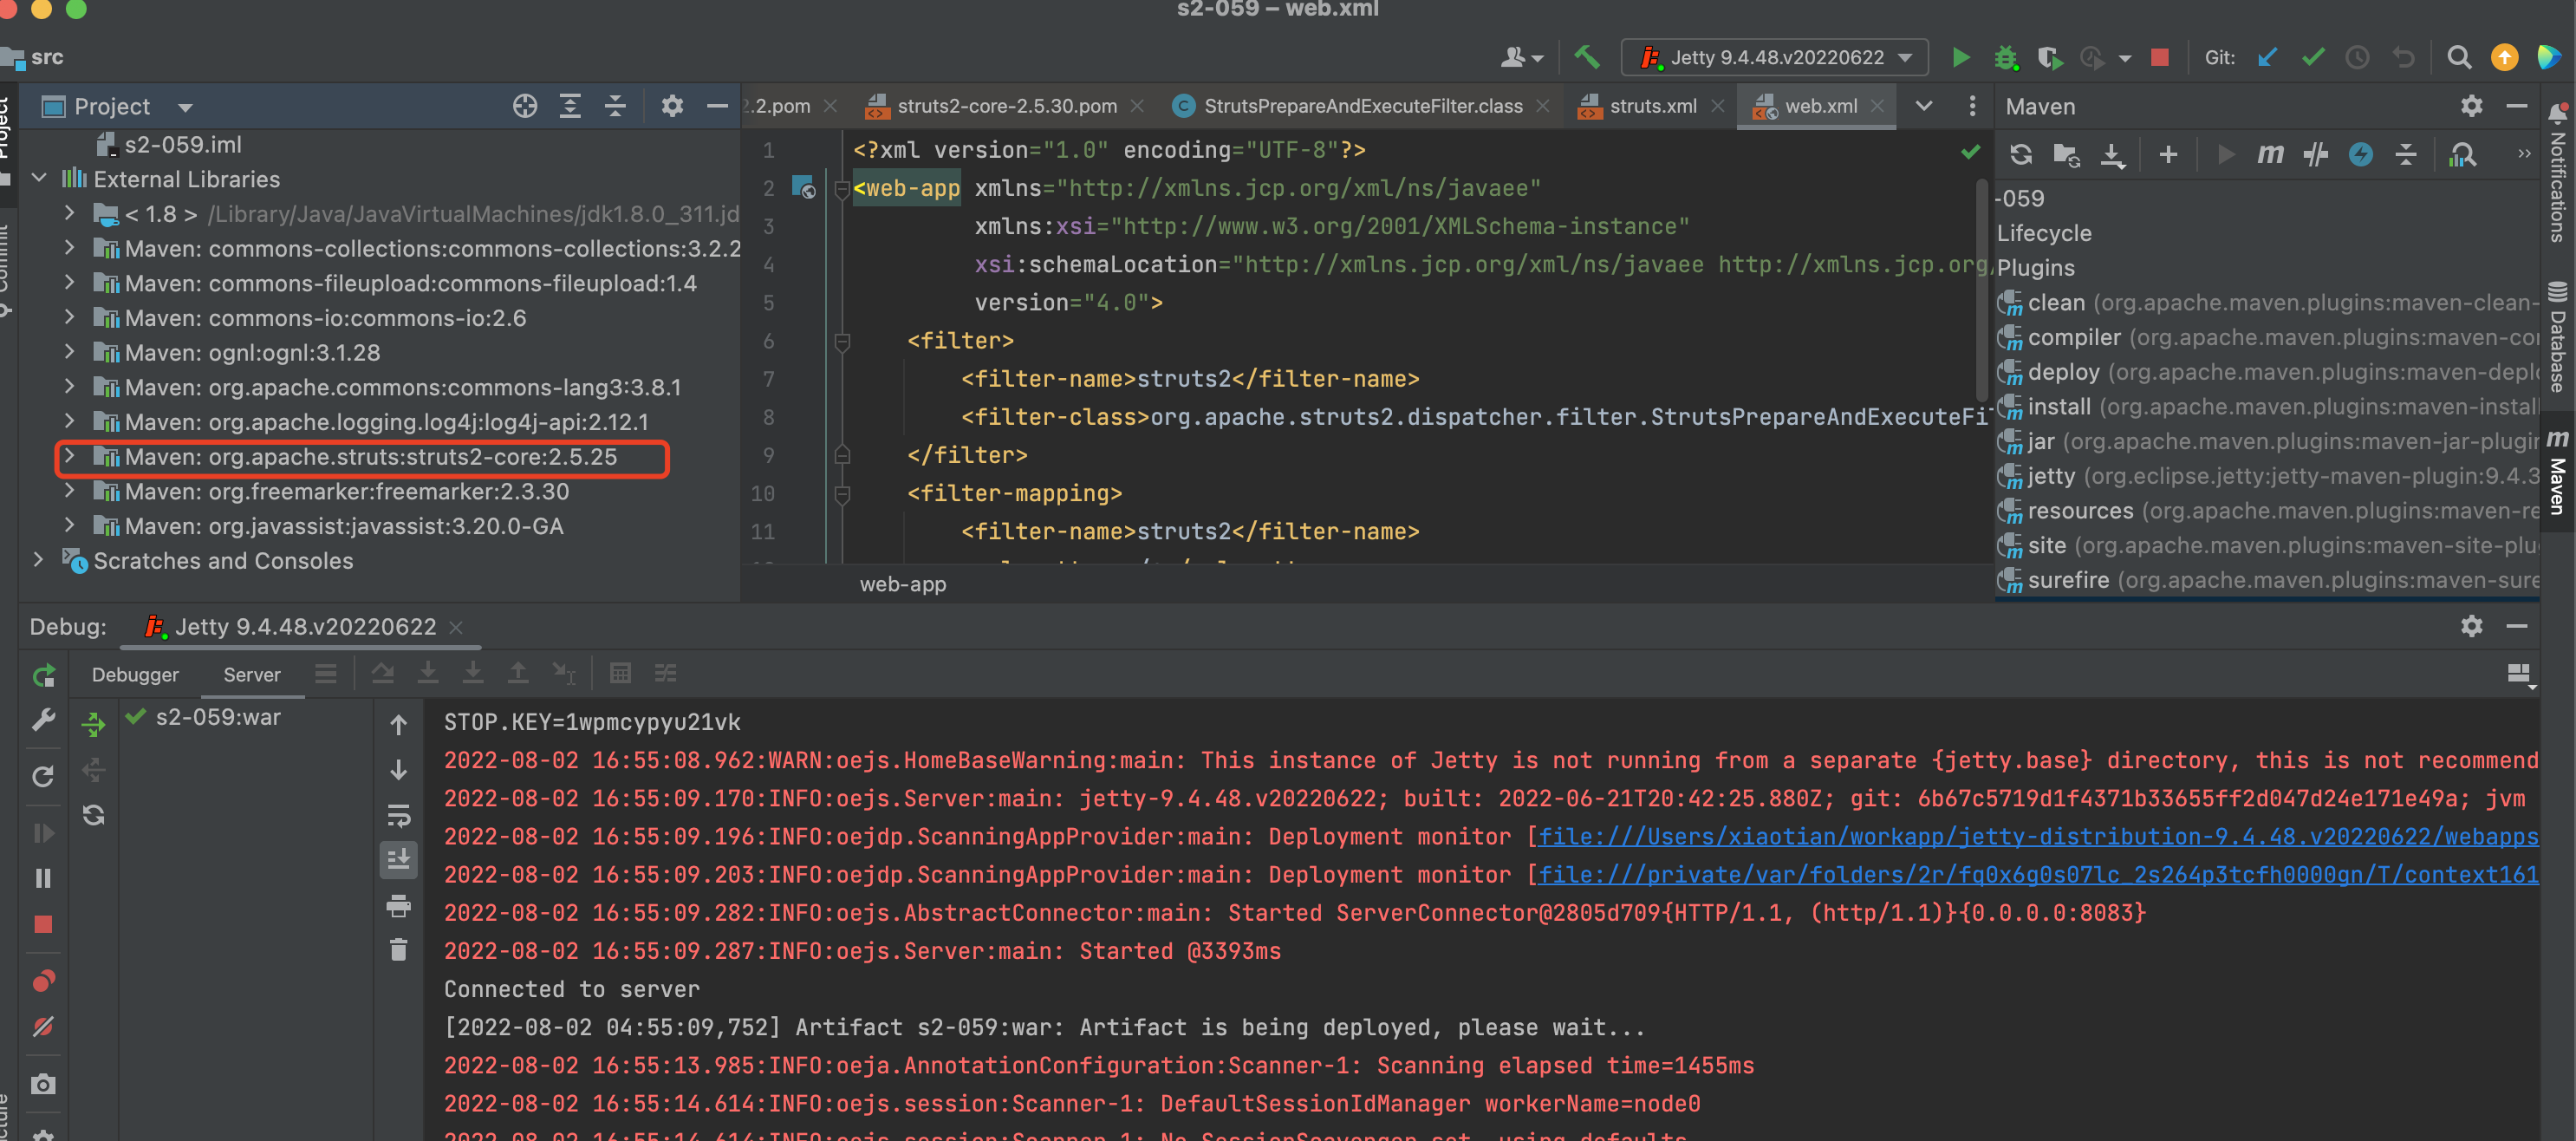This screenshot has height=1141, width=2576.
Task: Start debugging with the green bug icon
Action: [x=2005, y=58]
